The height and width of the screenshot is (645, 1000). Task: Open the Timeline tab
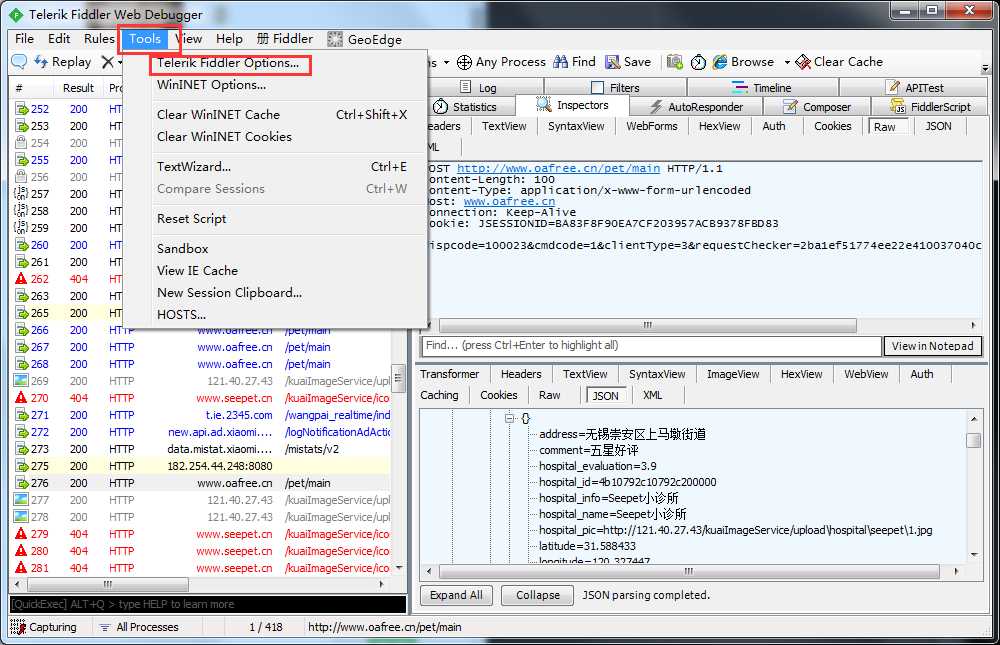(x=761, y=87)
